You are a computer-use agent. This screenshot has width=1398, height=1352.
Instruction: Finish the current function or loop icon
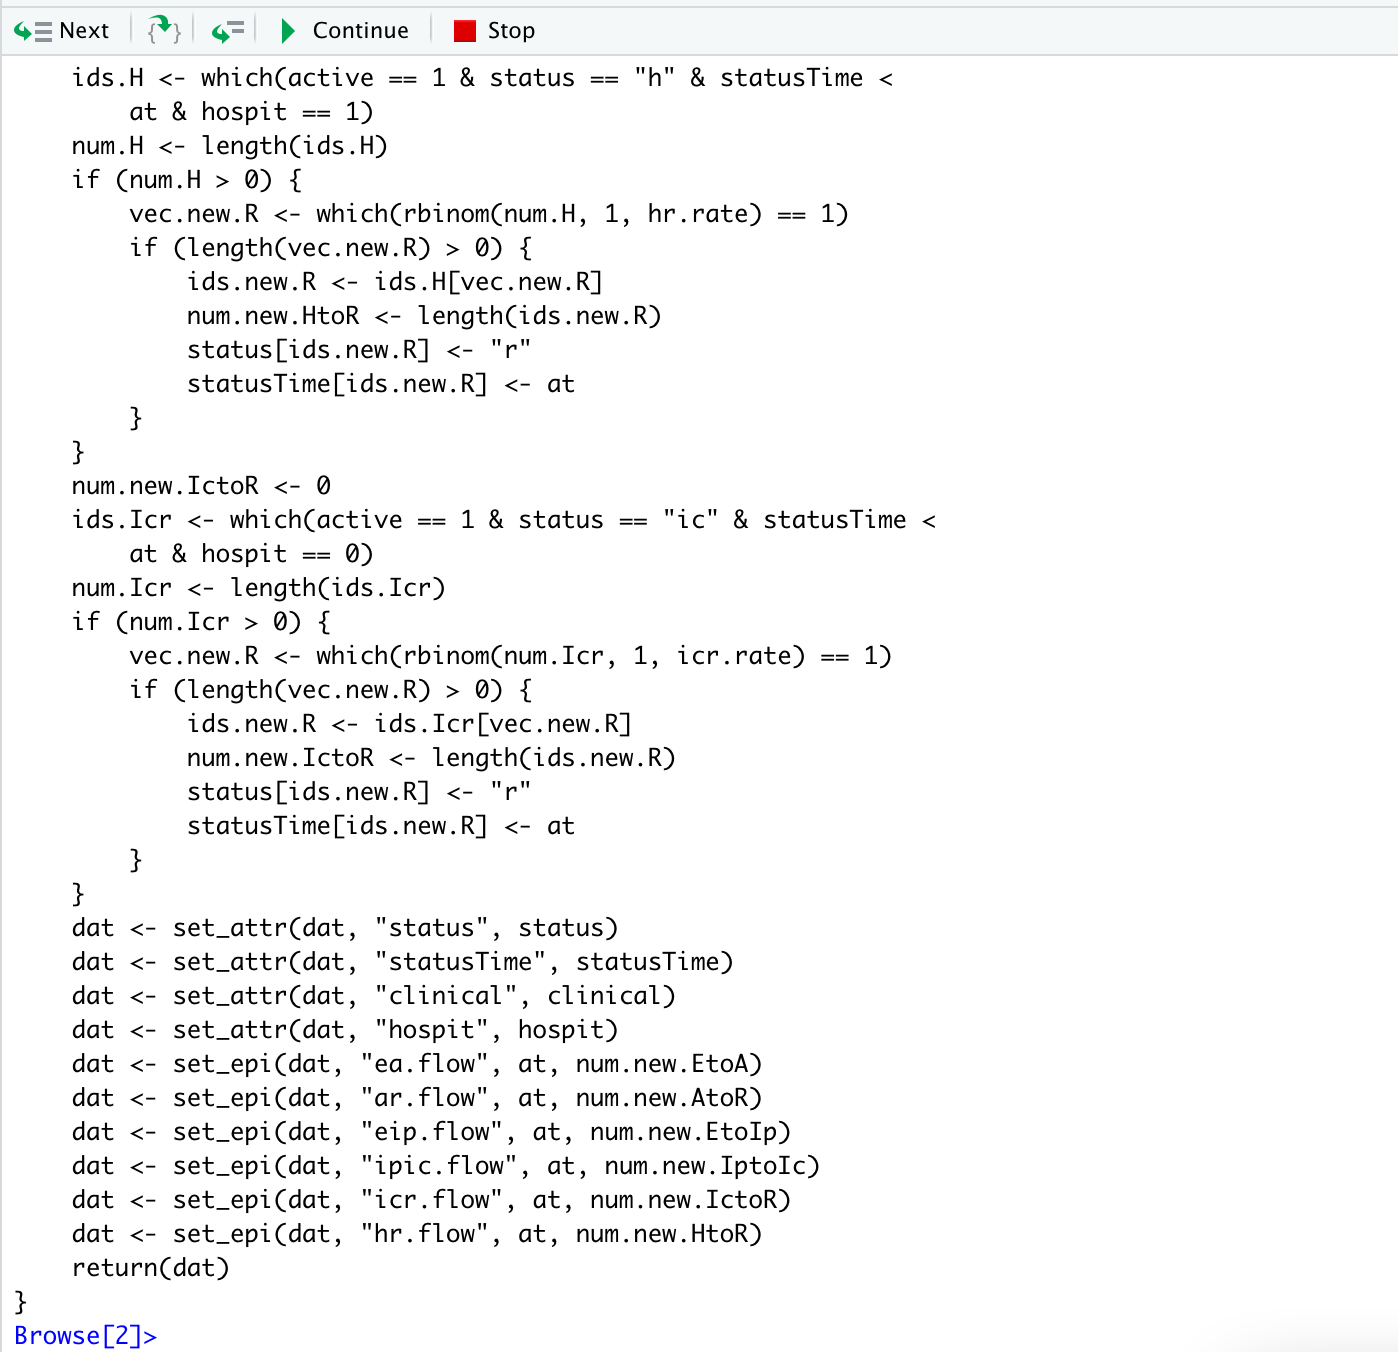(228, 31)
